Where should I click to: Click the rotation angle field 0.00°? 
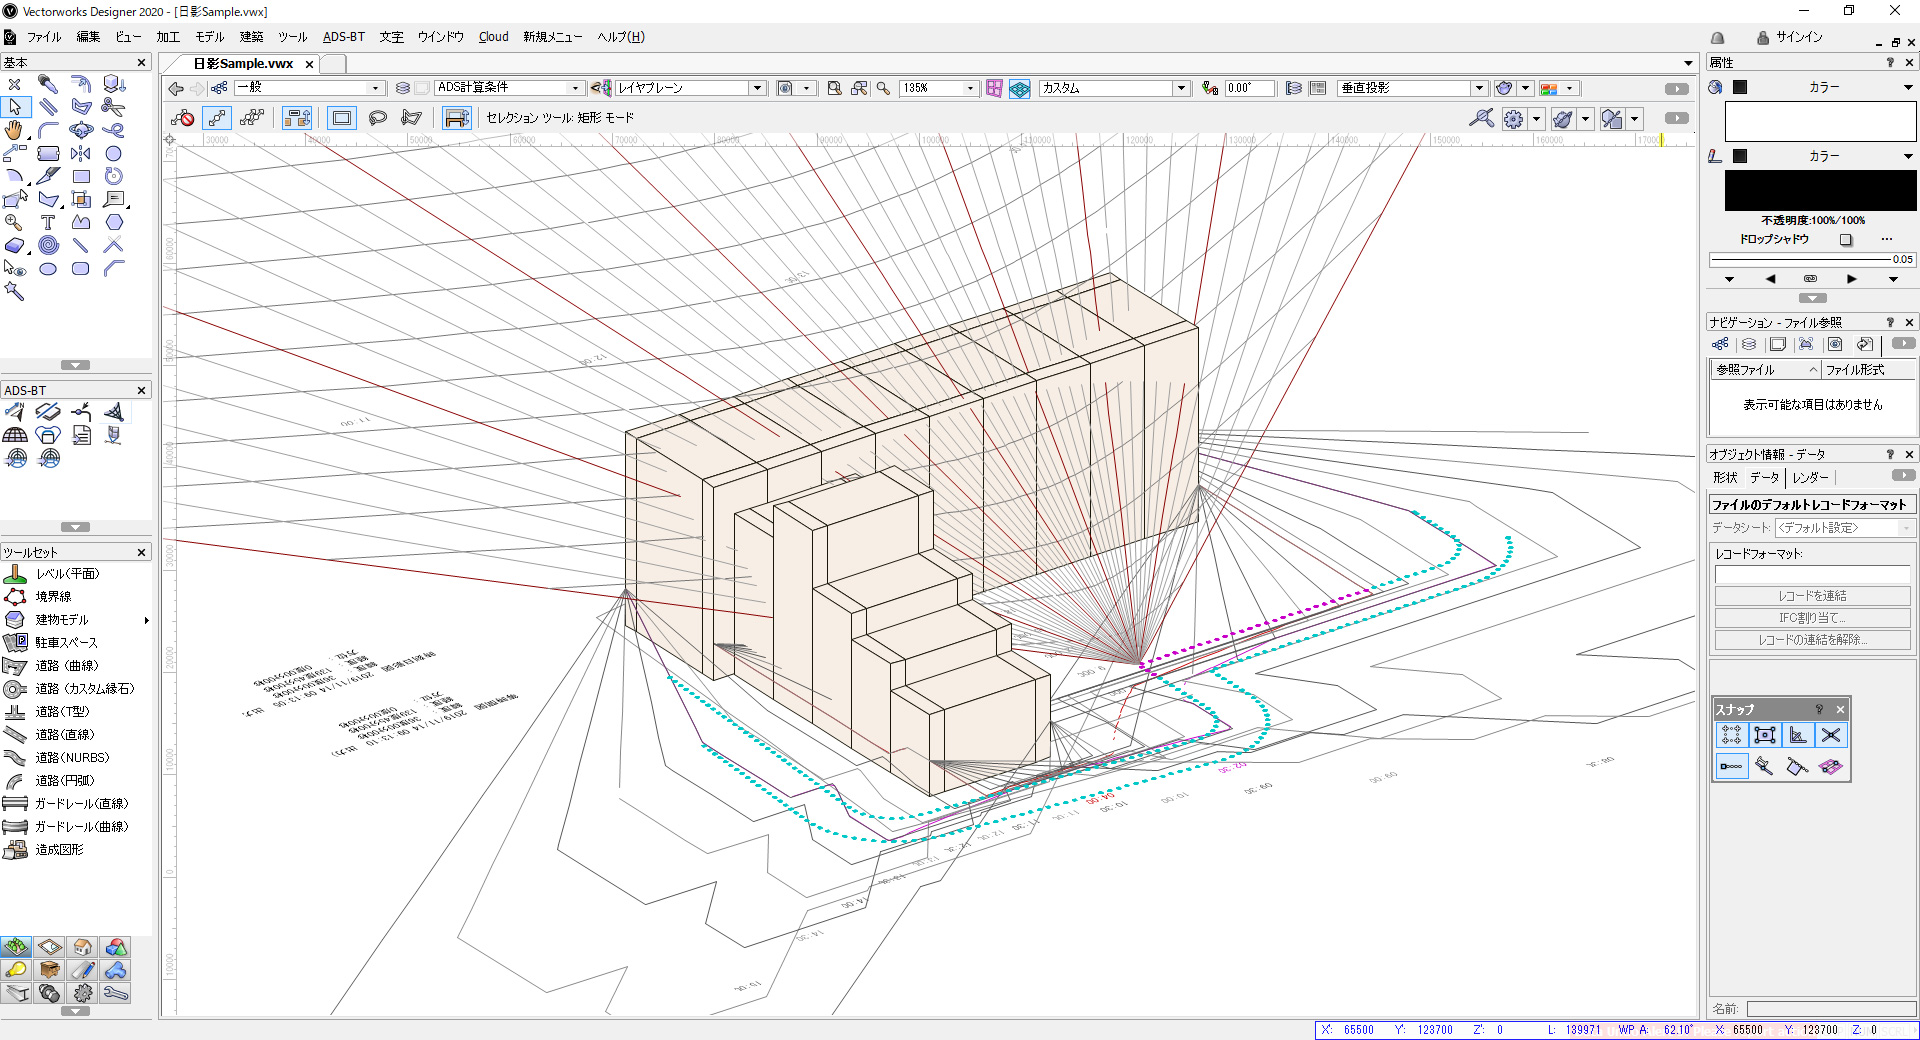[1249, 88]
